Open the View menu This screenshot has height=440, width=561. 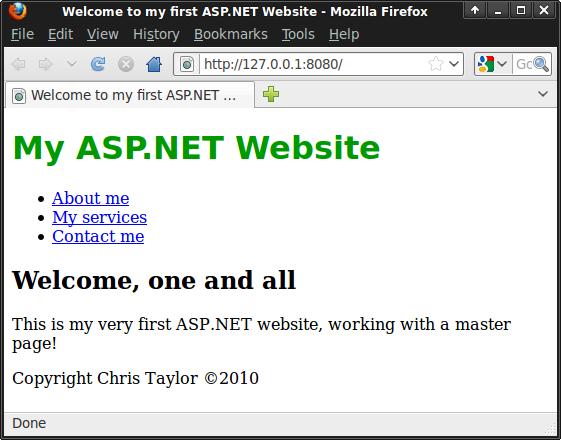click(x=102, y=34)
